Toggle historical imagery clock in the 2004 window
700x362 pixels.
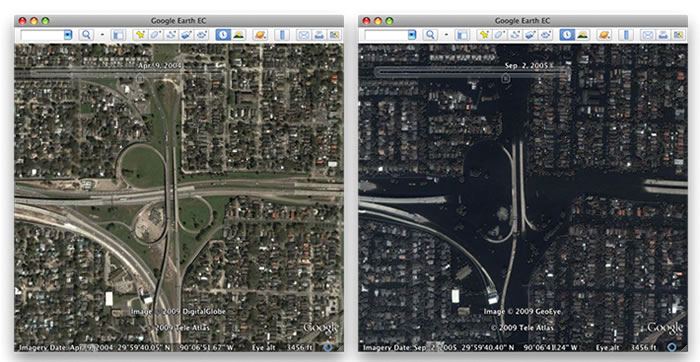click(x=223, y=35)
